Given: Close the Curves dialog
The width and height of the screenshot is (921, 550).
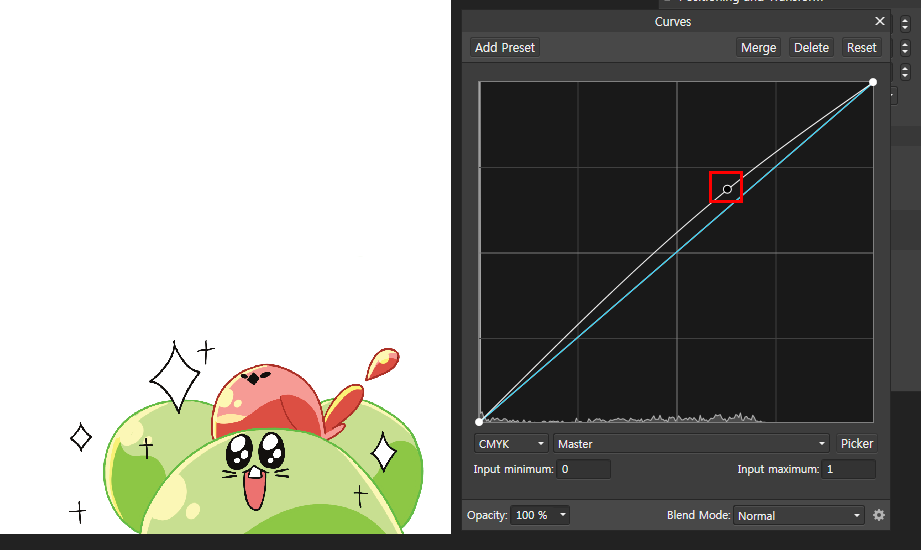Looking at the screenshot, I should [x=879, y=21].
